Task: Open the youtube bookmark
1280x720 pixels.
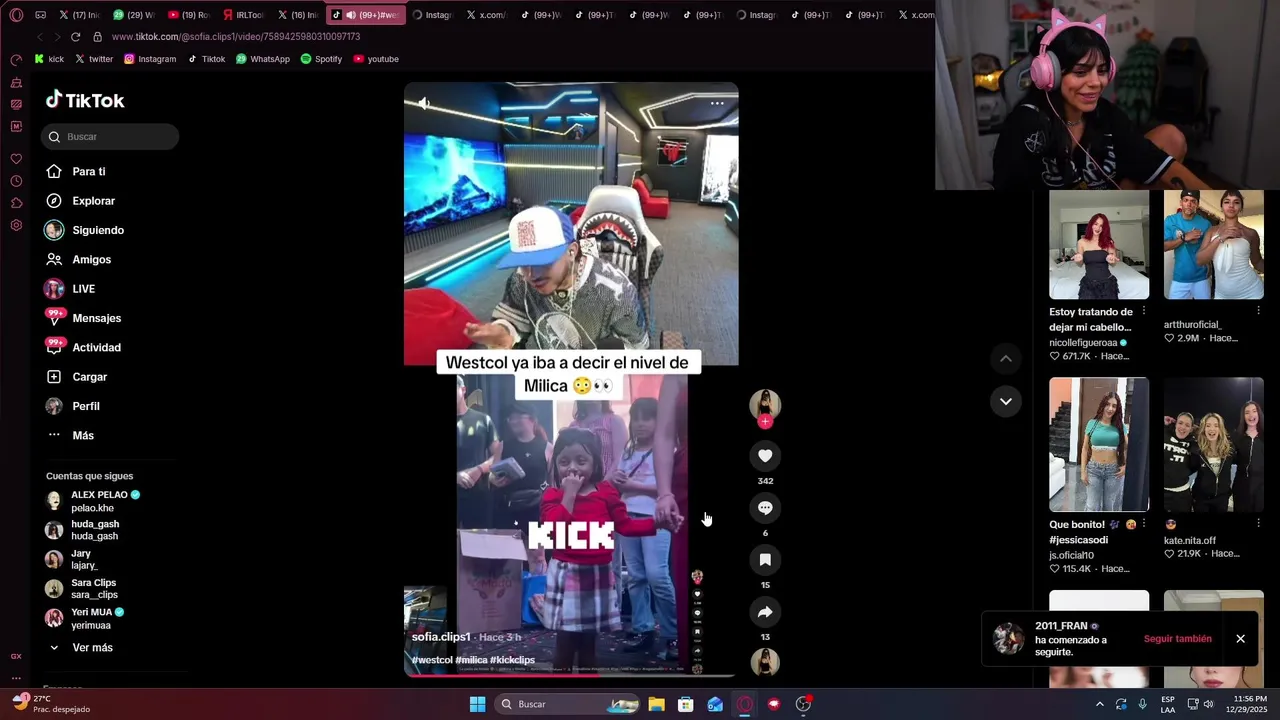Action: tap(376, 59)
